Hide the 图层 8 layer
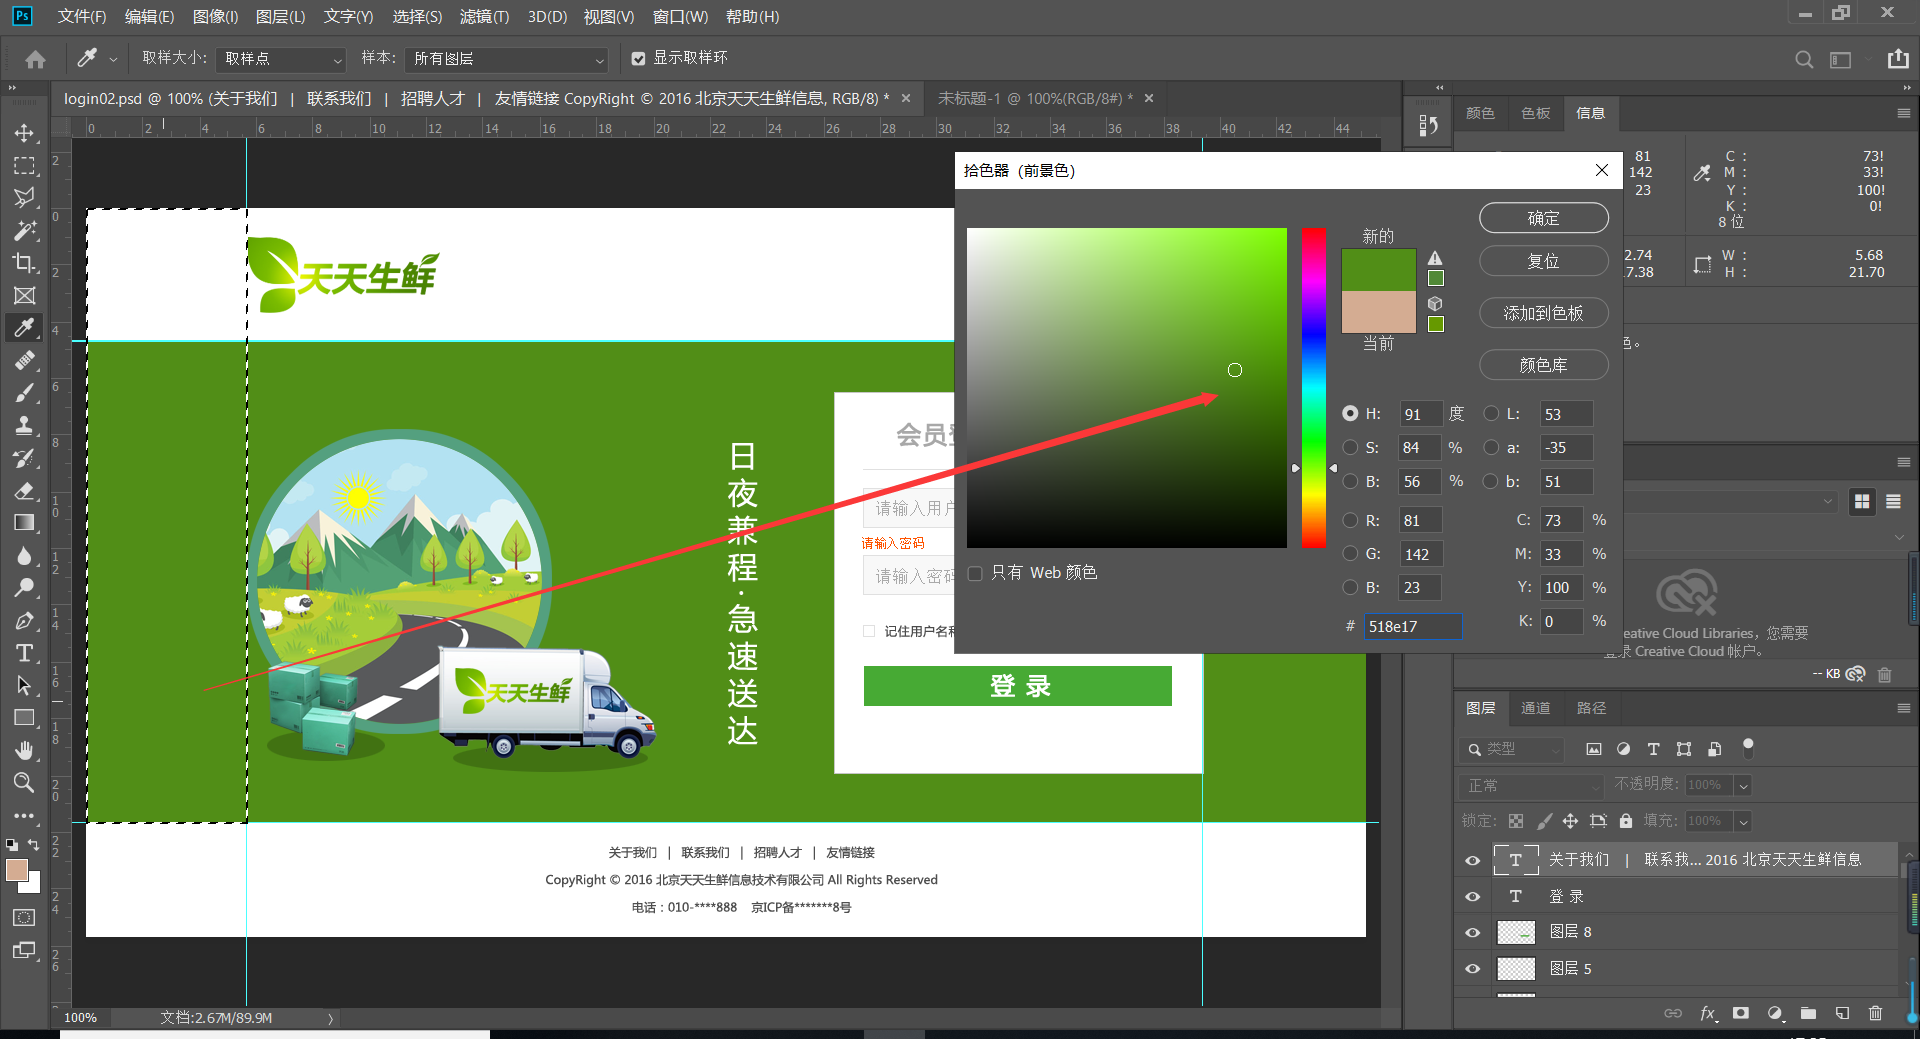This screenshot has height=1039, width=1920. 1472,932
